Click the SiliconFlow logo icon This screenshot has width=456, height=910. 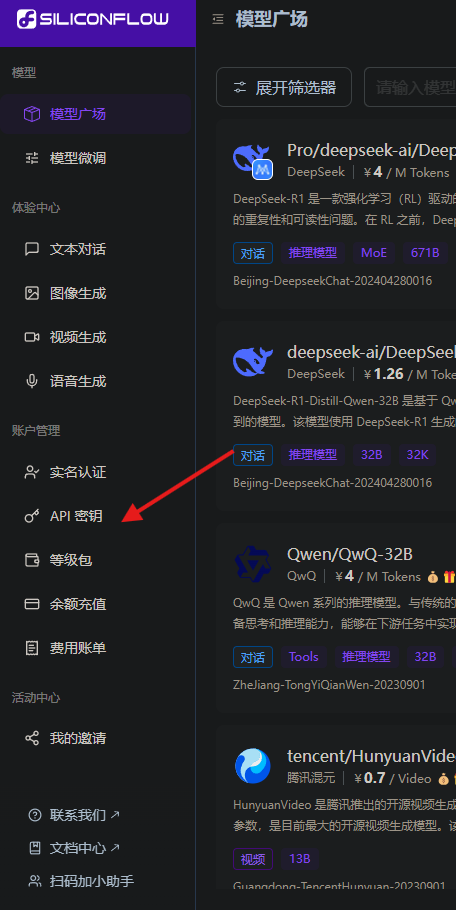[26, 19]
